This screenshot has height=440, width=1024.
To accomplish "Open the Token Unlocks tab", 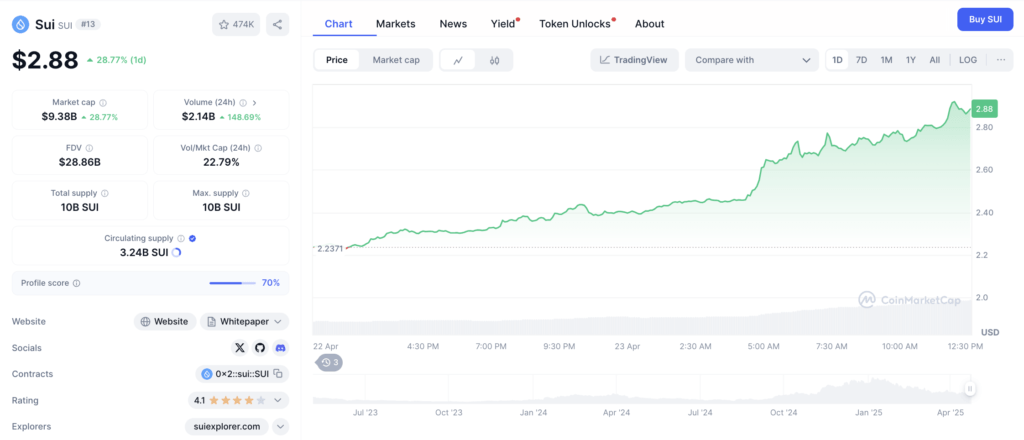I will tap(575, 24).
